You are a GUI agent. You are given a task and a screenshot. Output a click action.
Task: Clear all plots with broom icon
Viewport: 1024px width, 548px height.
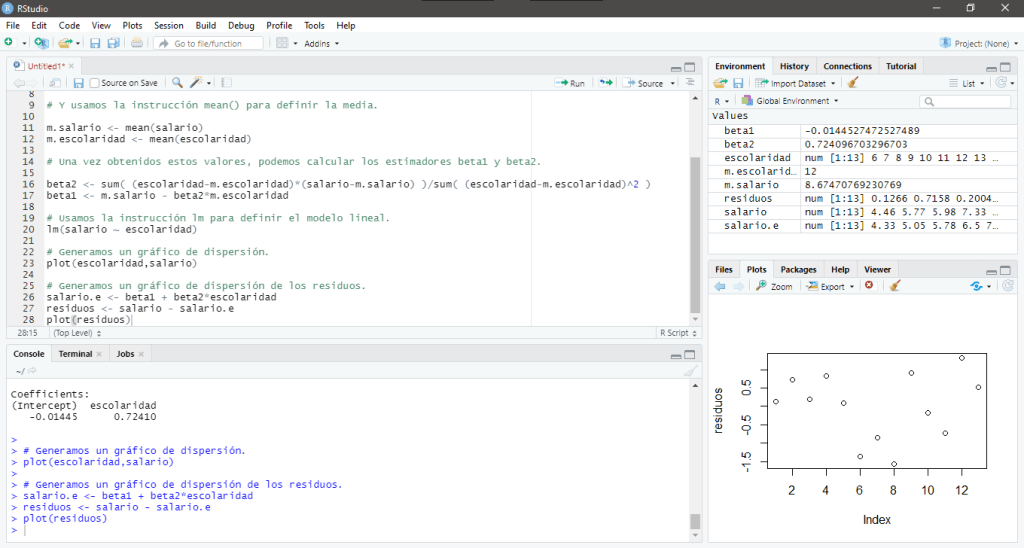[894, 286]
